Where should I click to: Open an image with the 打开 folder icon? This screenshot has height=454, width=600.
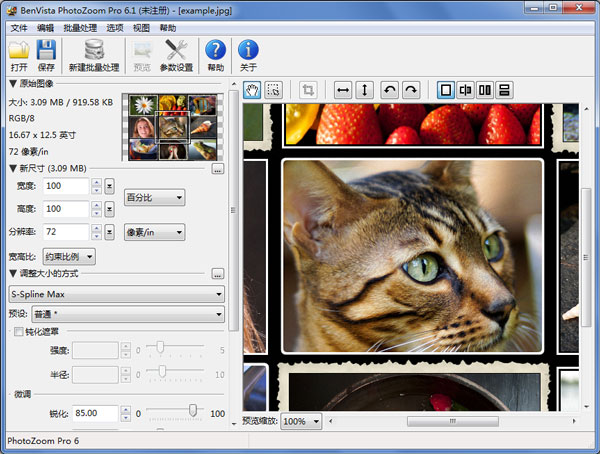click(x=19, y=56)
